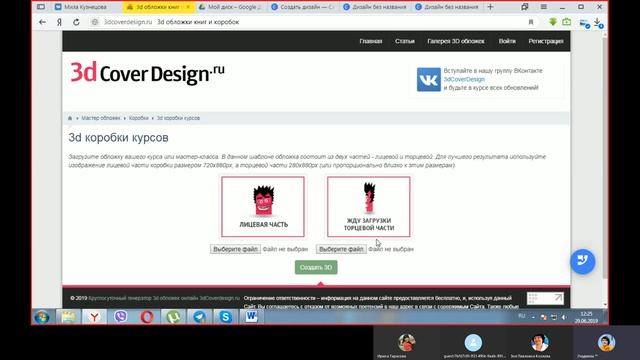Open Skype from the taskbar

(226, 317)
